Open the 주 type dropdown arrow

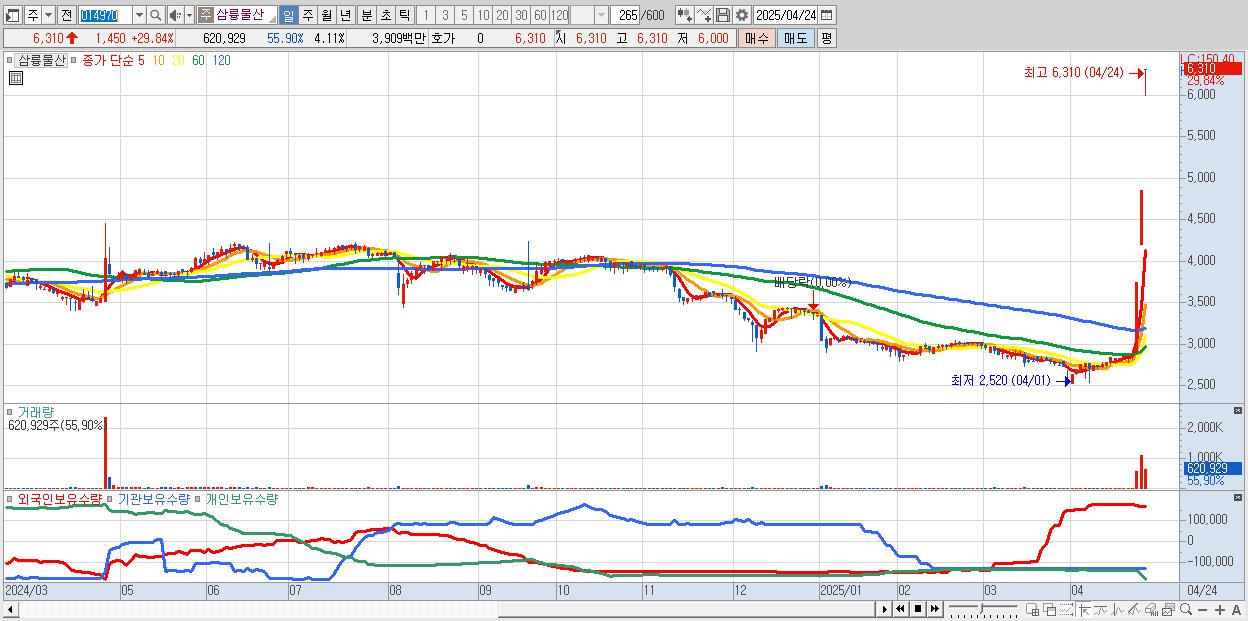coord(49,15)
